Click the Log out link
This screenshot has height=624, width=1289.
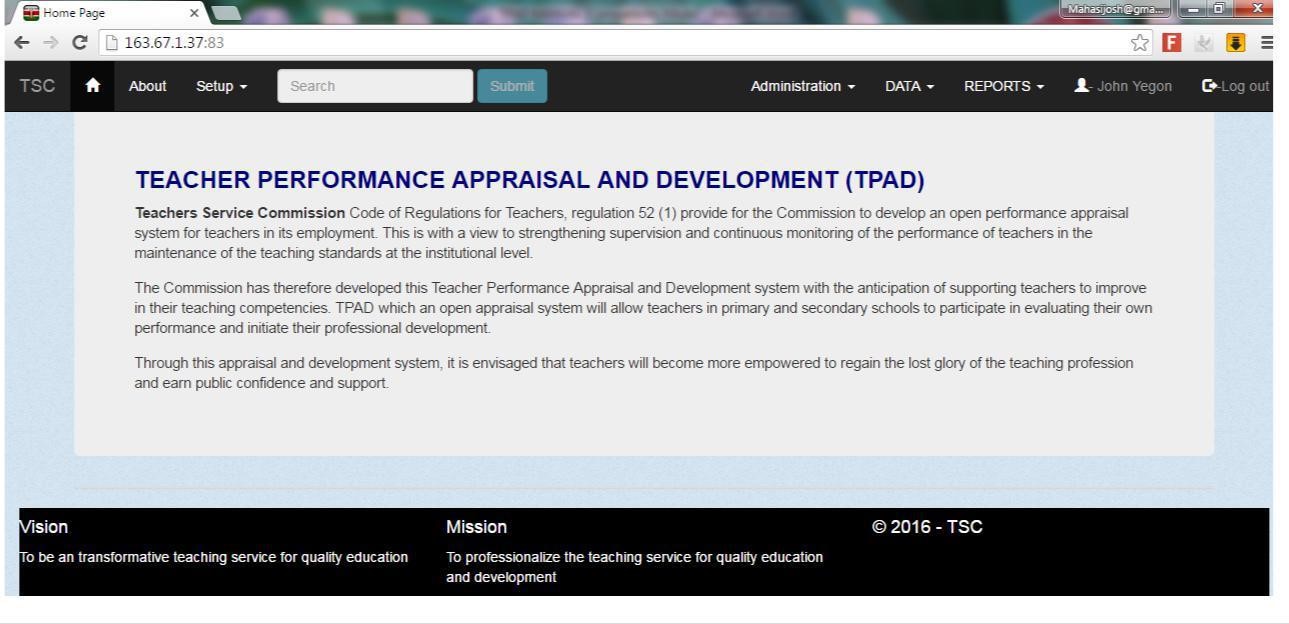coord(1235,86)
